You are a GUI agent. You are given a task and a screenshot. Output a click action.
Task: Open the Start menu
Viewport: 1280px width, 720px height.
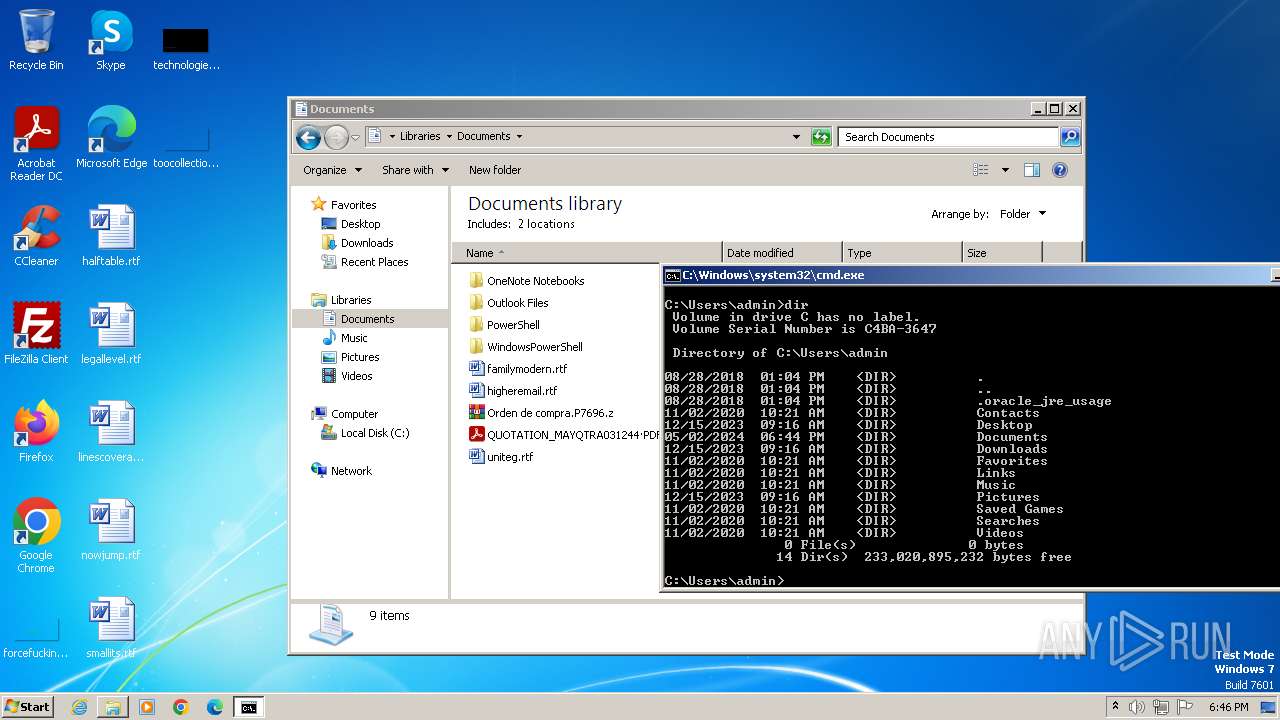pos(27,707)
